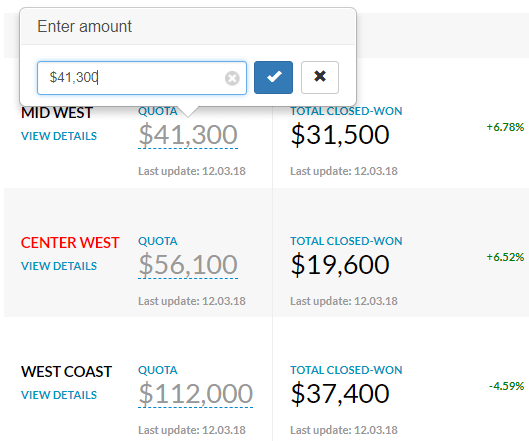Viewport: 529px width, 441px height.
Task: Click Mid West region title
Action: pos(57,113)
